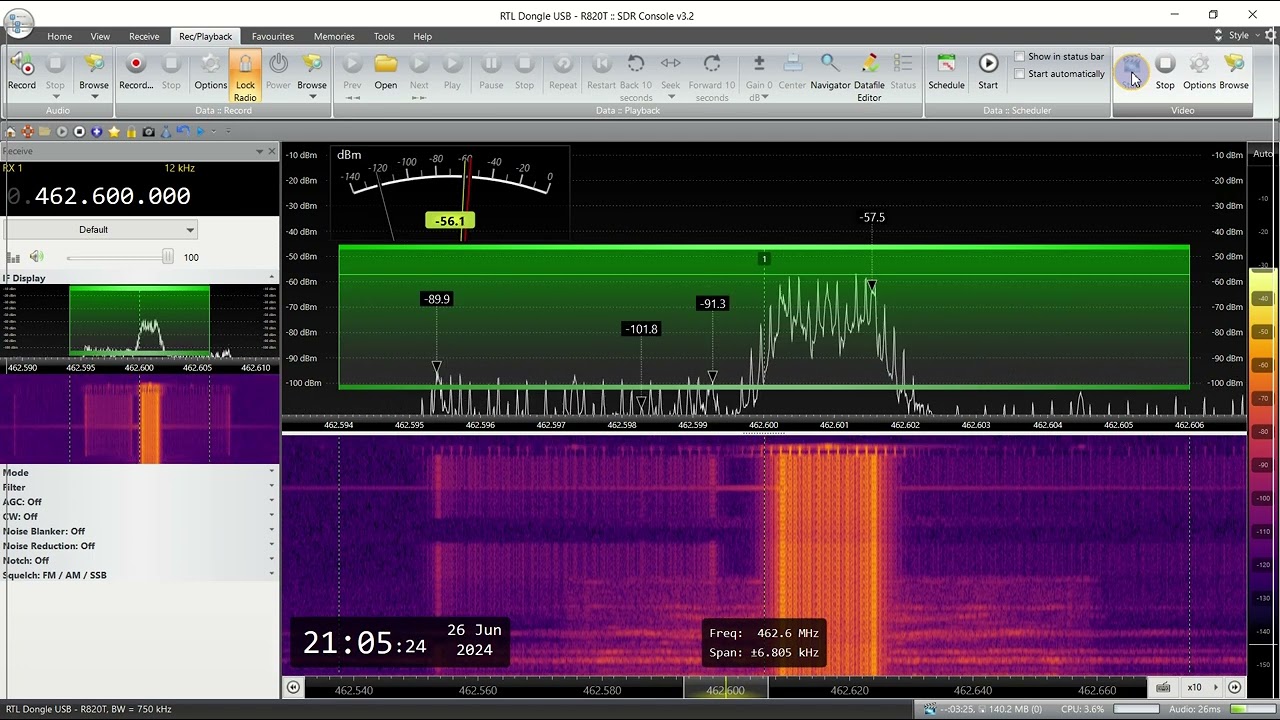The image size is (1280, 720).
Task: Close the Receive panel
Action: coord(272,151)
